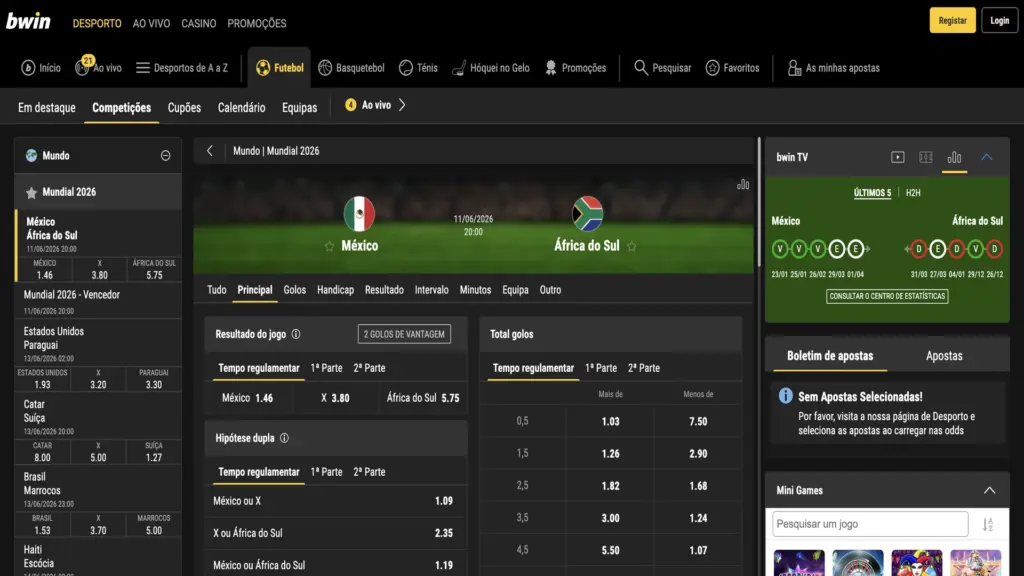Open Ao vivo with 21 badge
This screenshot has width=1024, height=576.
[98, 67]
